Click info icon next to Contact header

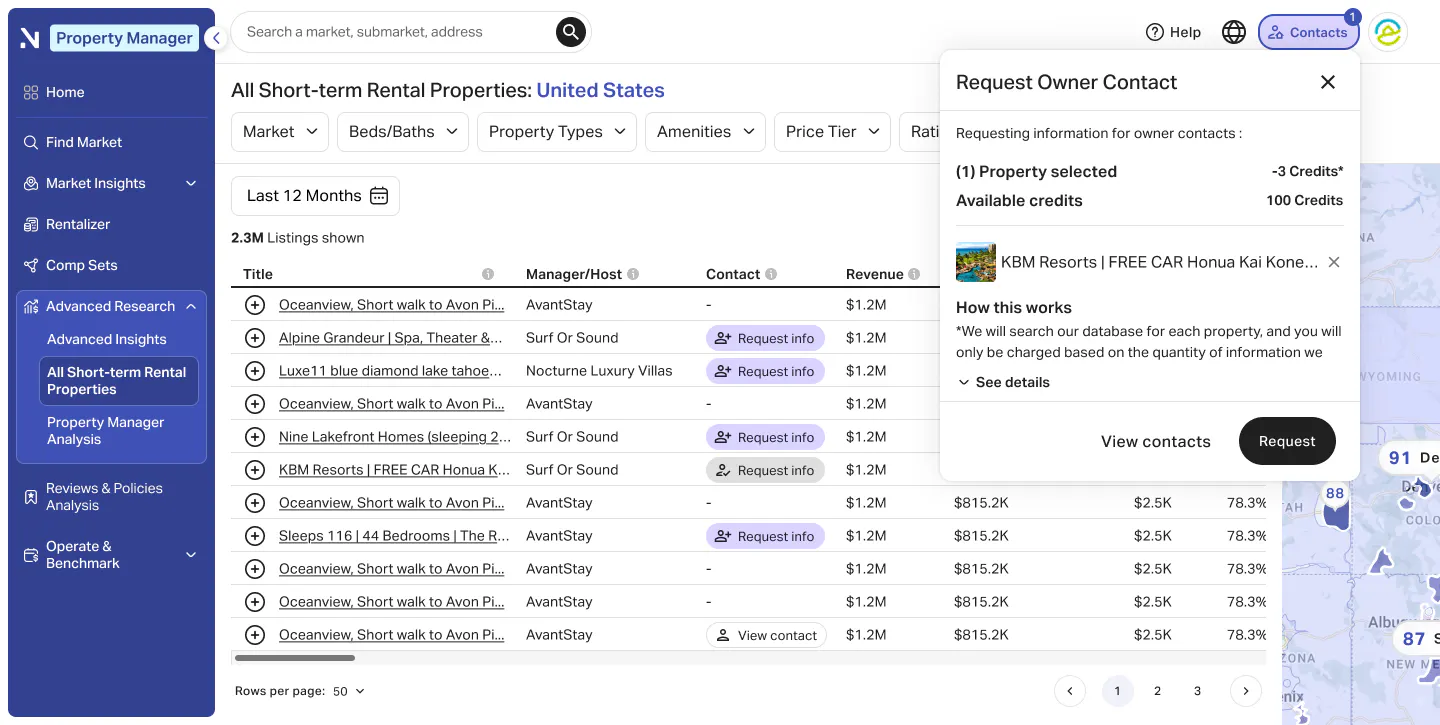771,274
